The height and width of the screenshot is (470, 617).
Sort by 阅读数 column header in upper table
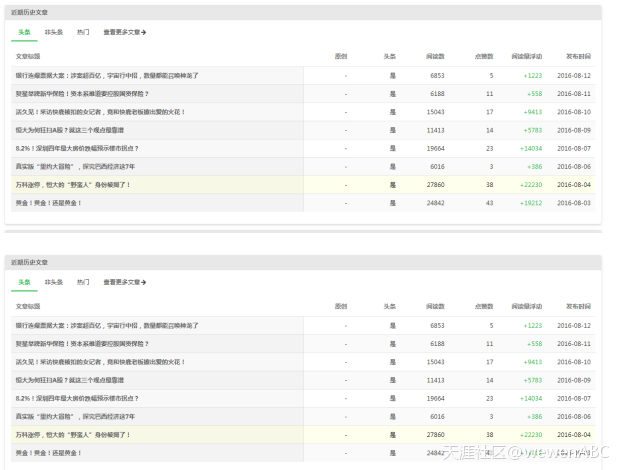435,56
